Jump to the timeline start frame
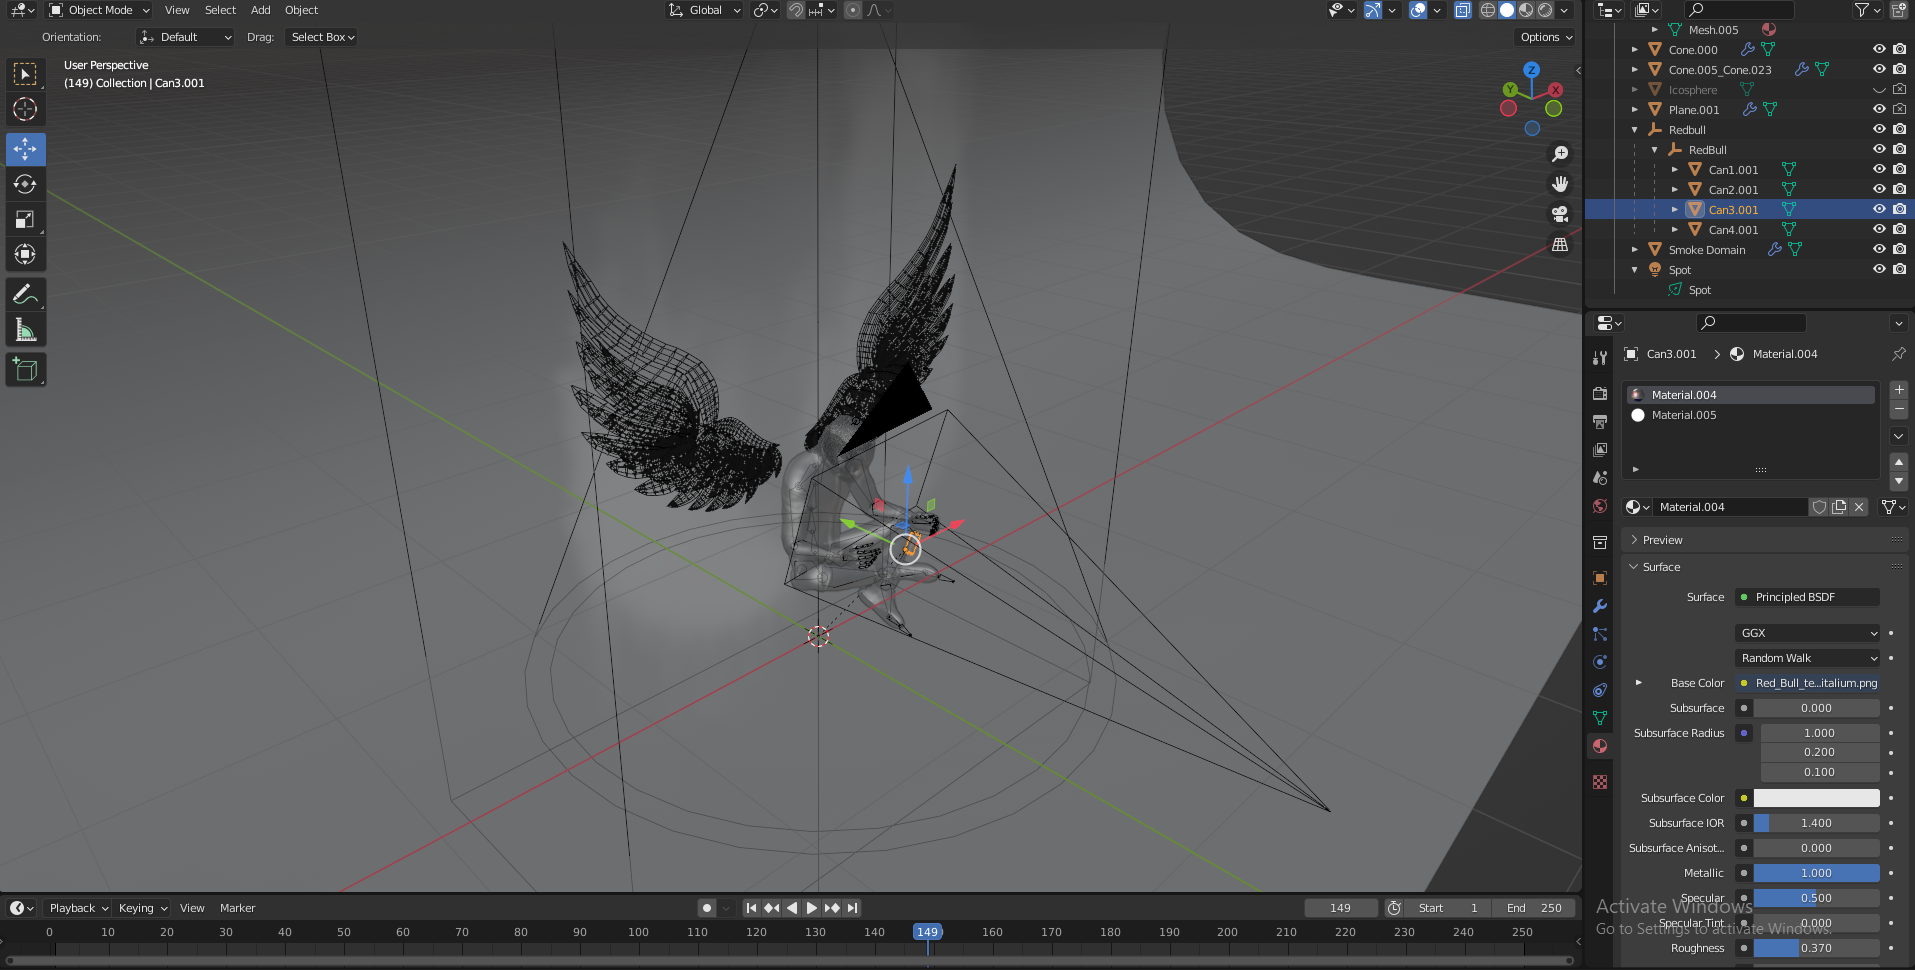This screenshot has width=1915, height=970. pyautogui.click(x=751, y=908)
